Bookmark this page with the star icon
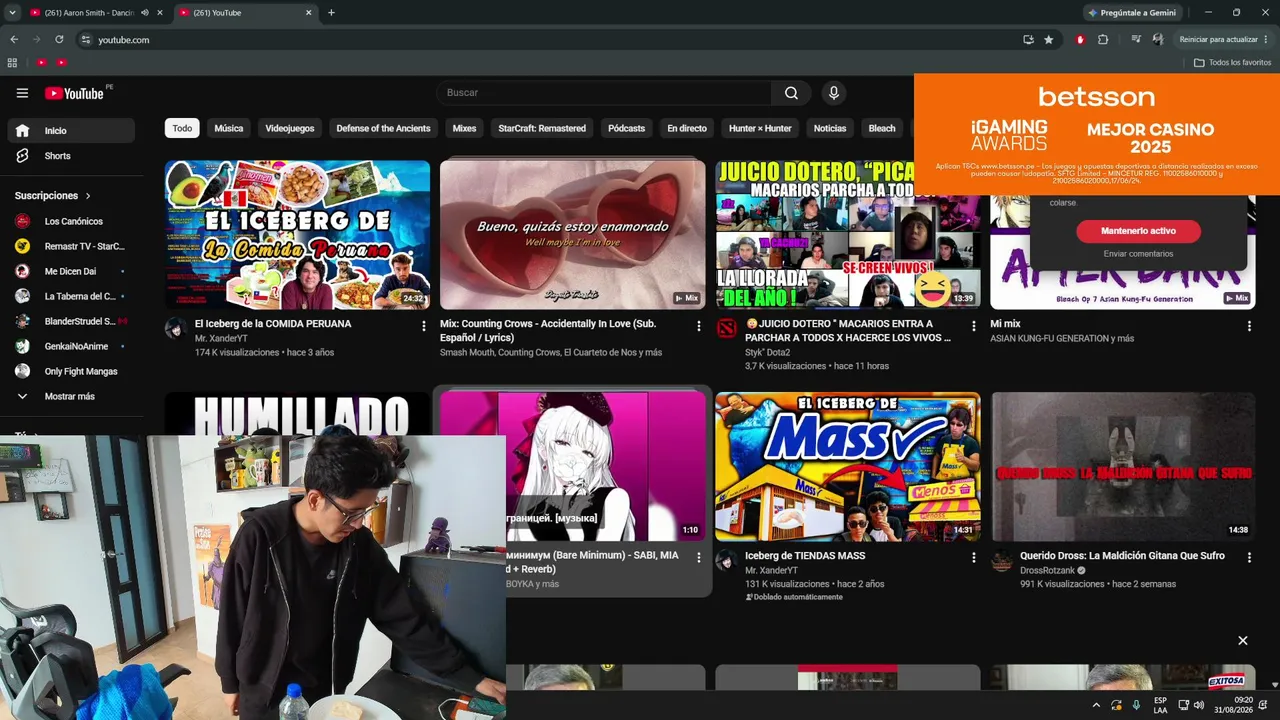The height and width of the screenshot is (720, 1280). click(1048, 40)
